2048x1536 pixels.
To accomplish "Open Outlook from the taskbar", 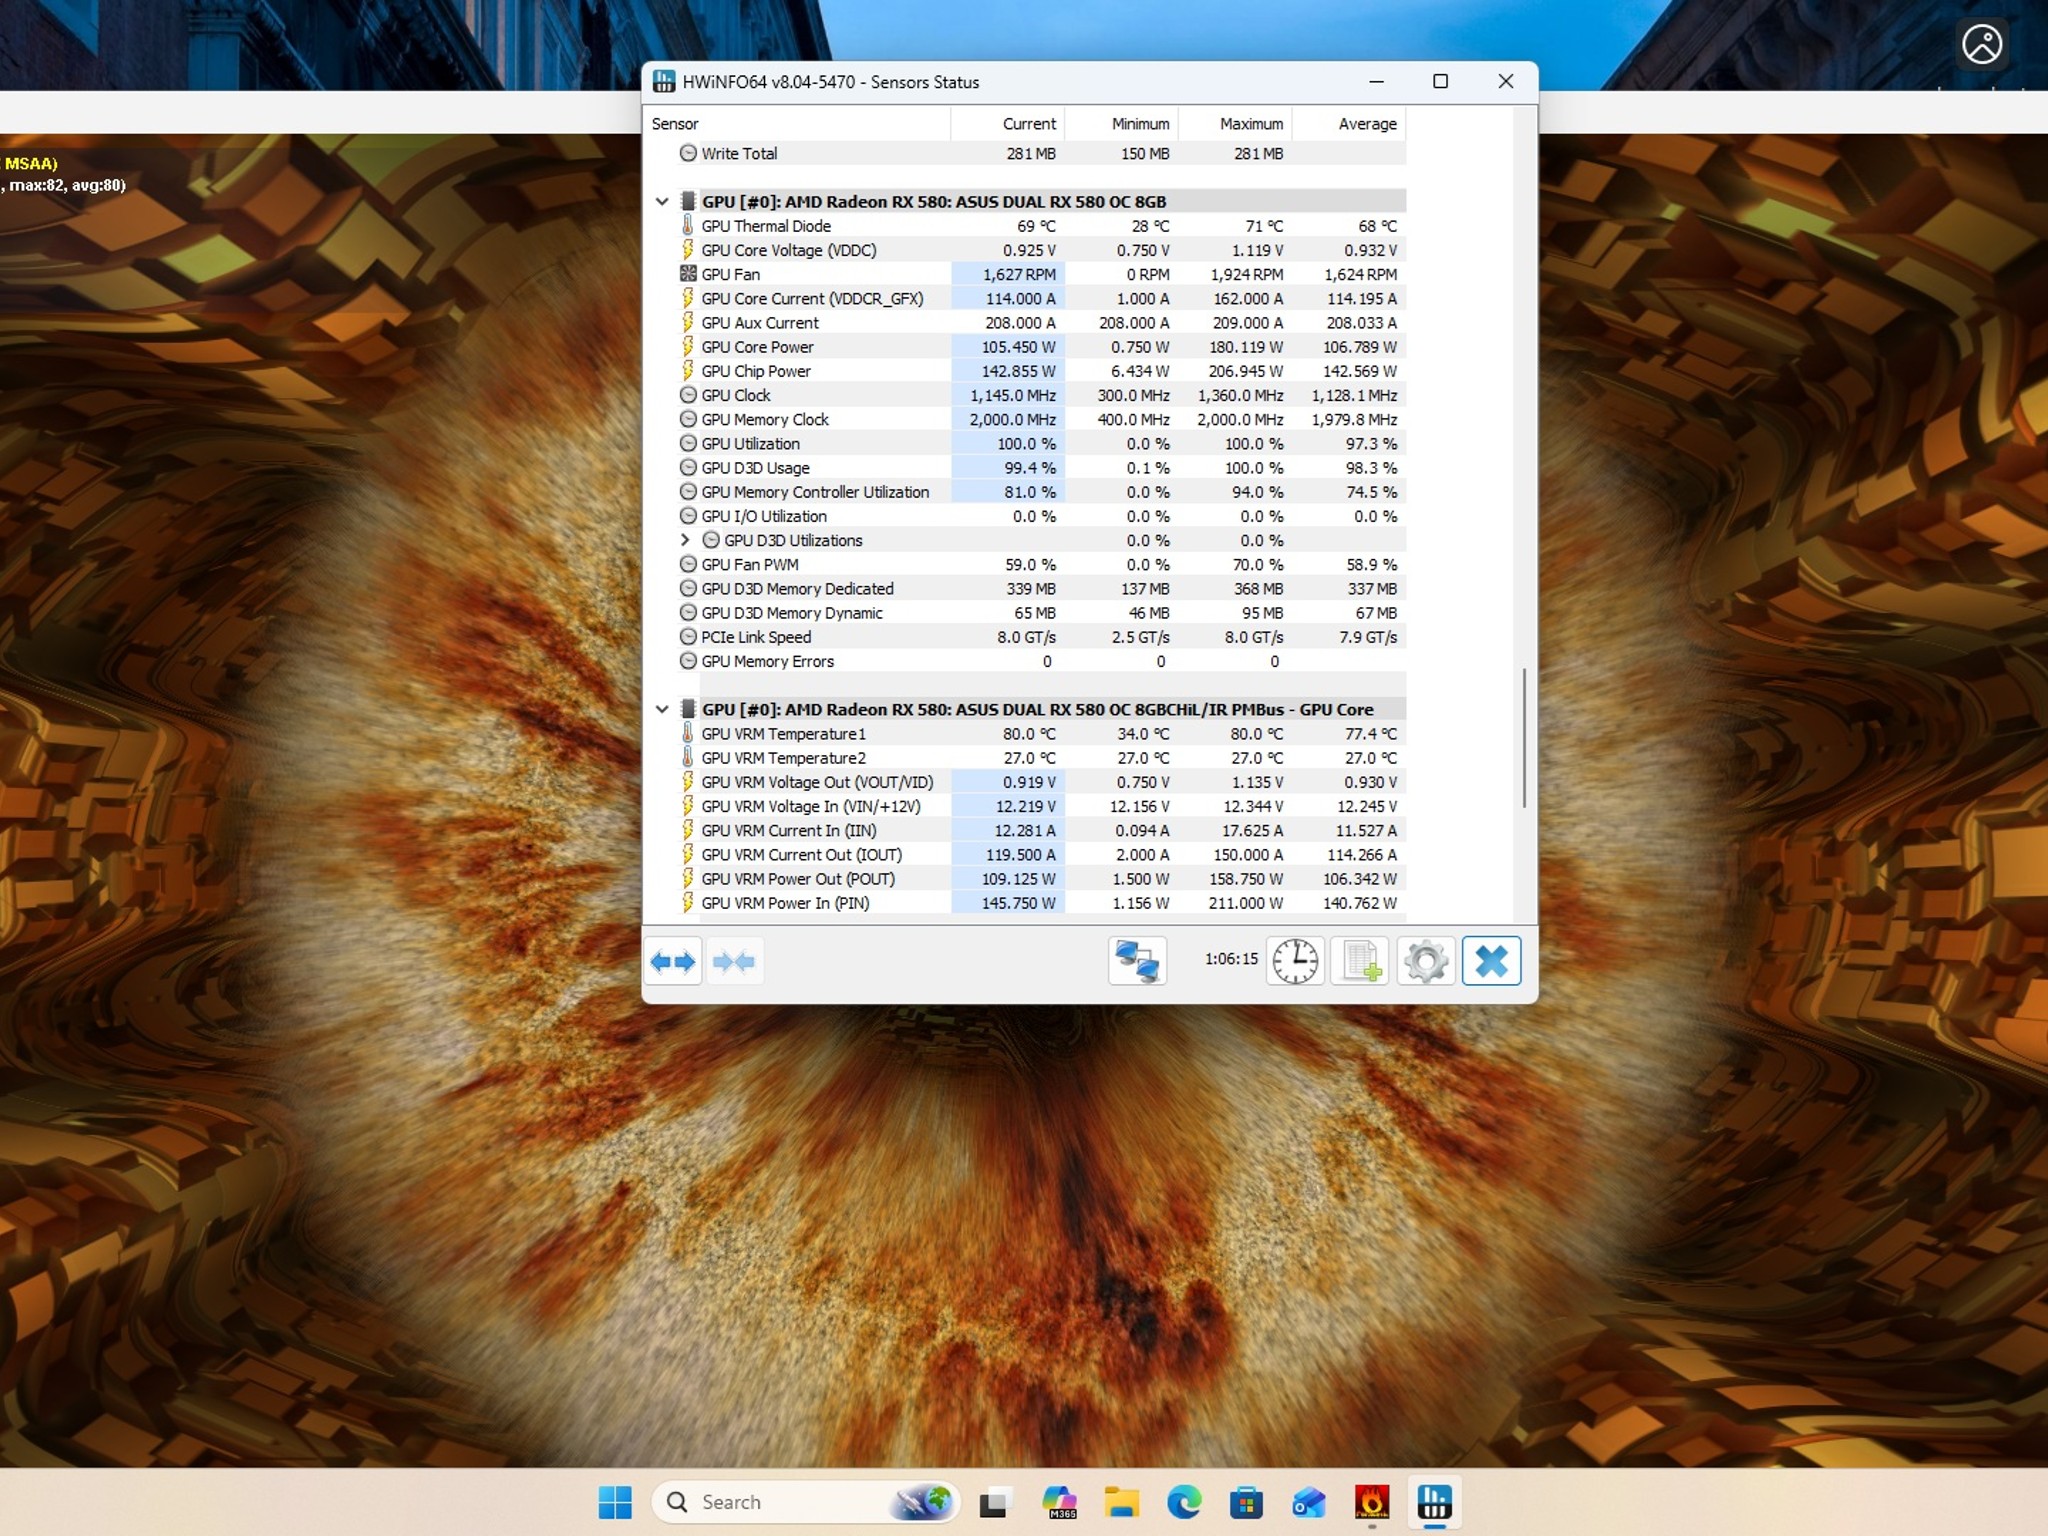I will pyautogui.click(x=1308, y=1502).
